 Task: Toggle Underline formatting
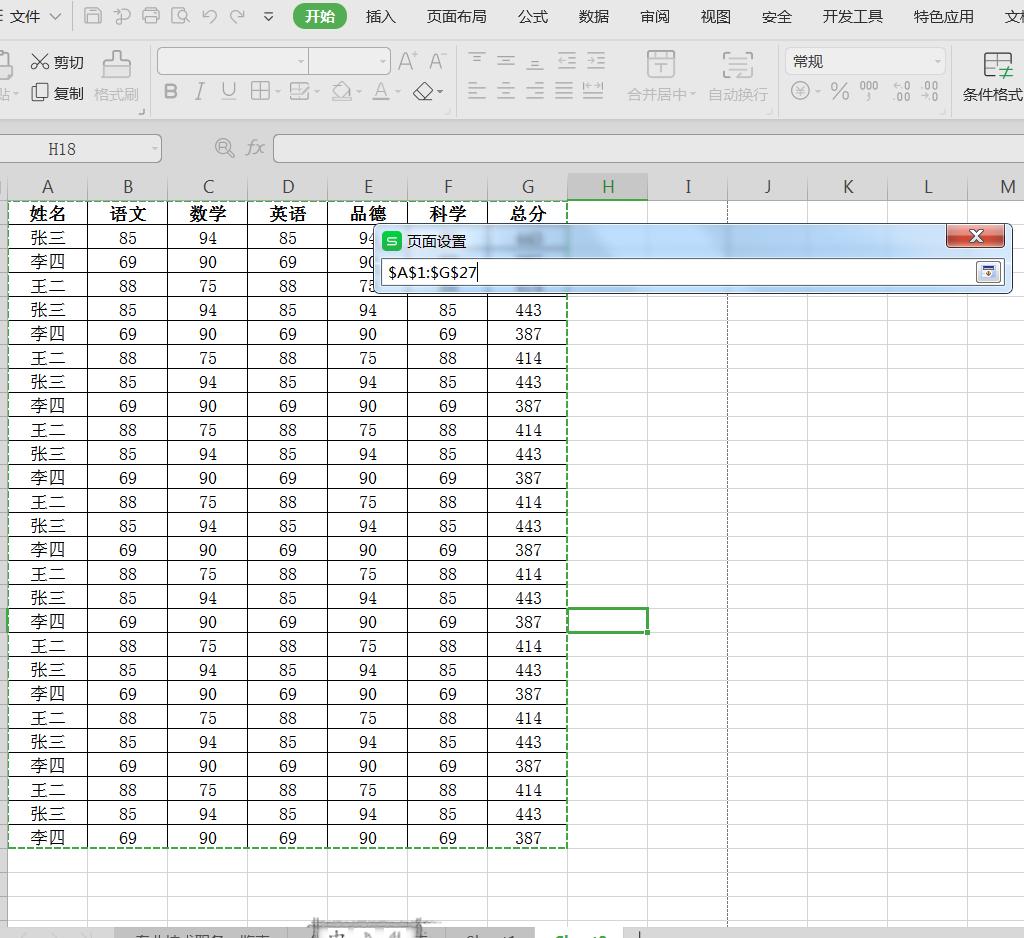coord(229,92)
